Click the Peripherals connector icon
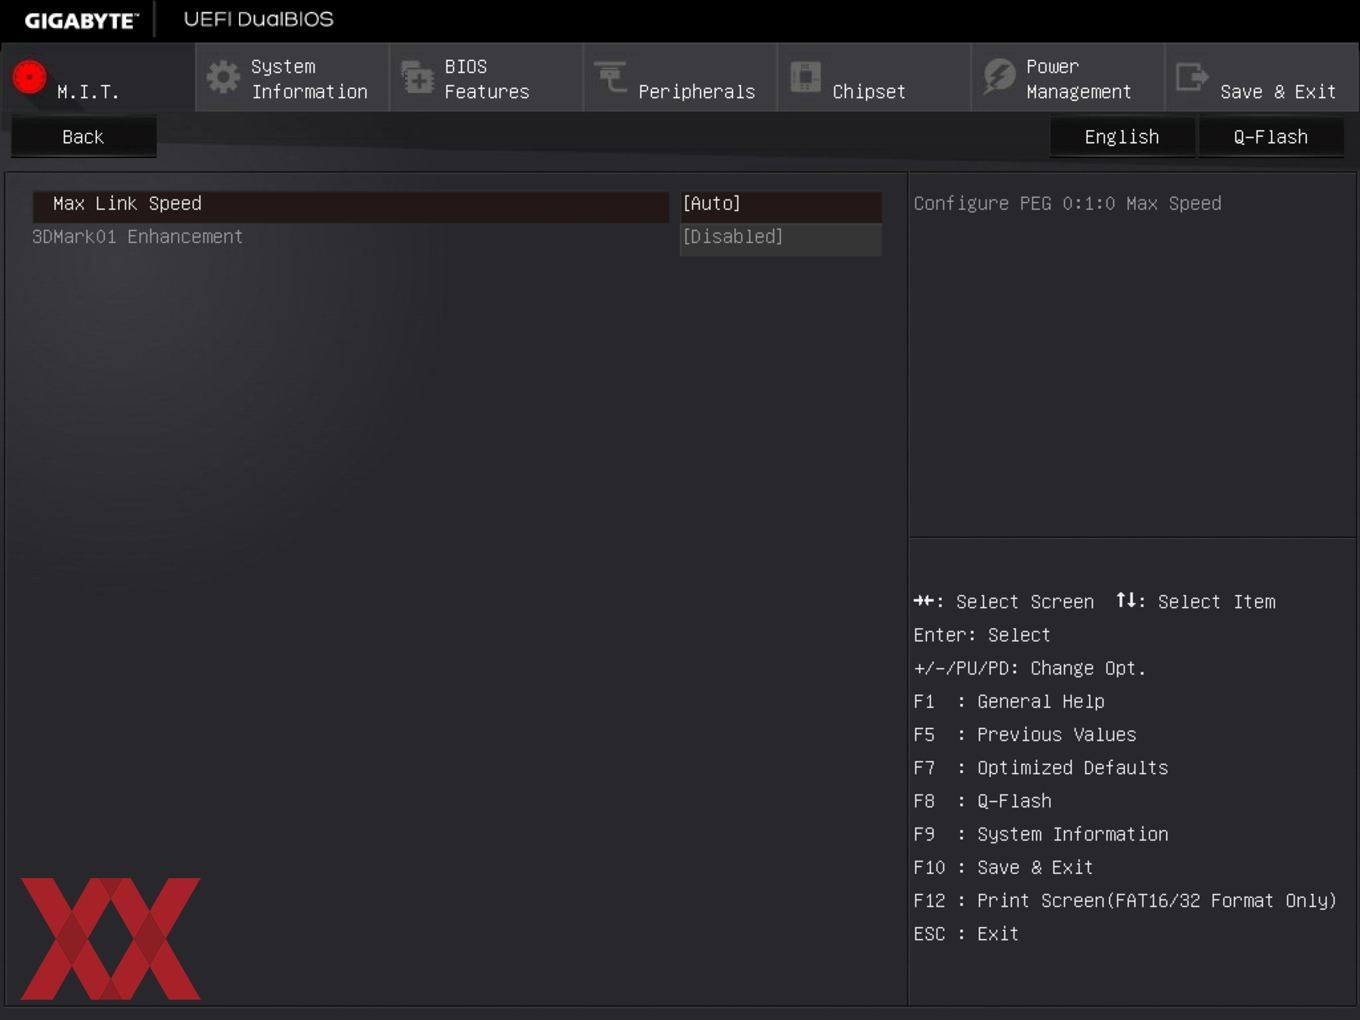 (x=610, y=77)
